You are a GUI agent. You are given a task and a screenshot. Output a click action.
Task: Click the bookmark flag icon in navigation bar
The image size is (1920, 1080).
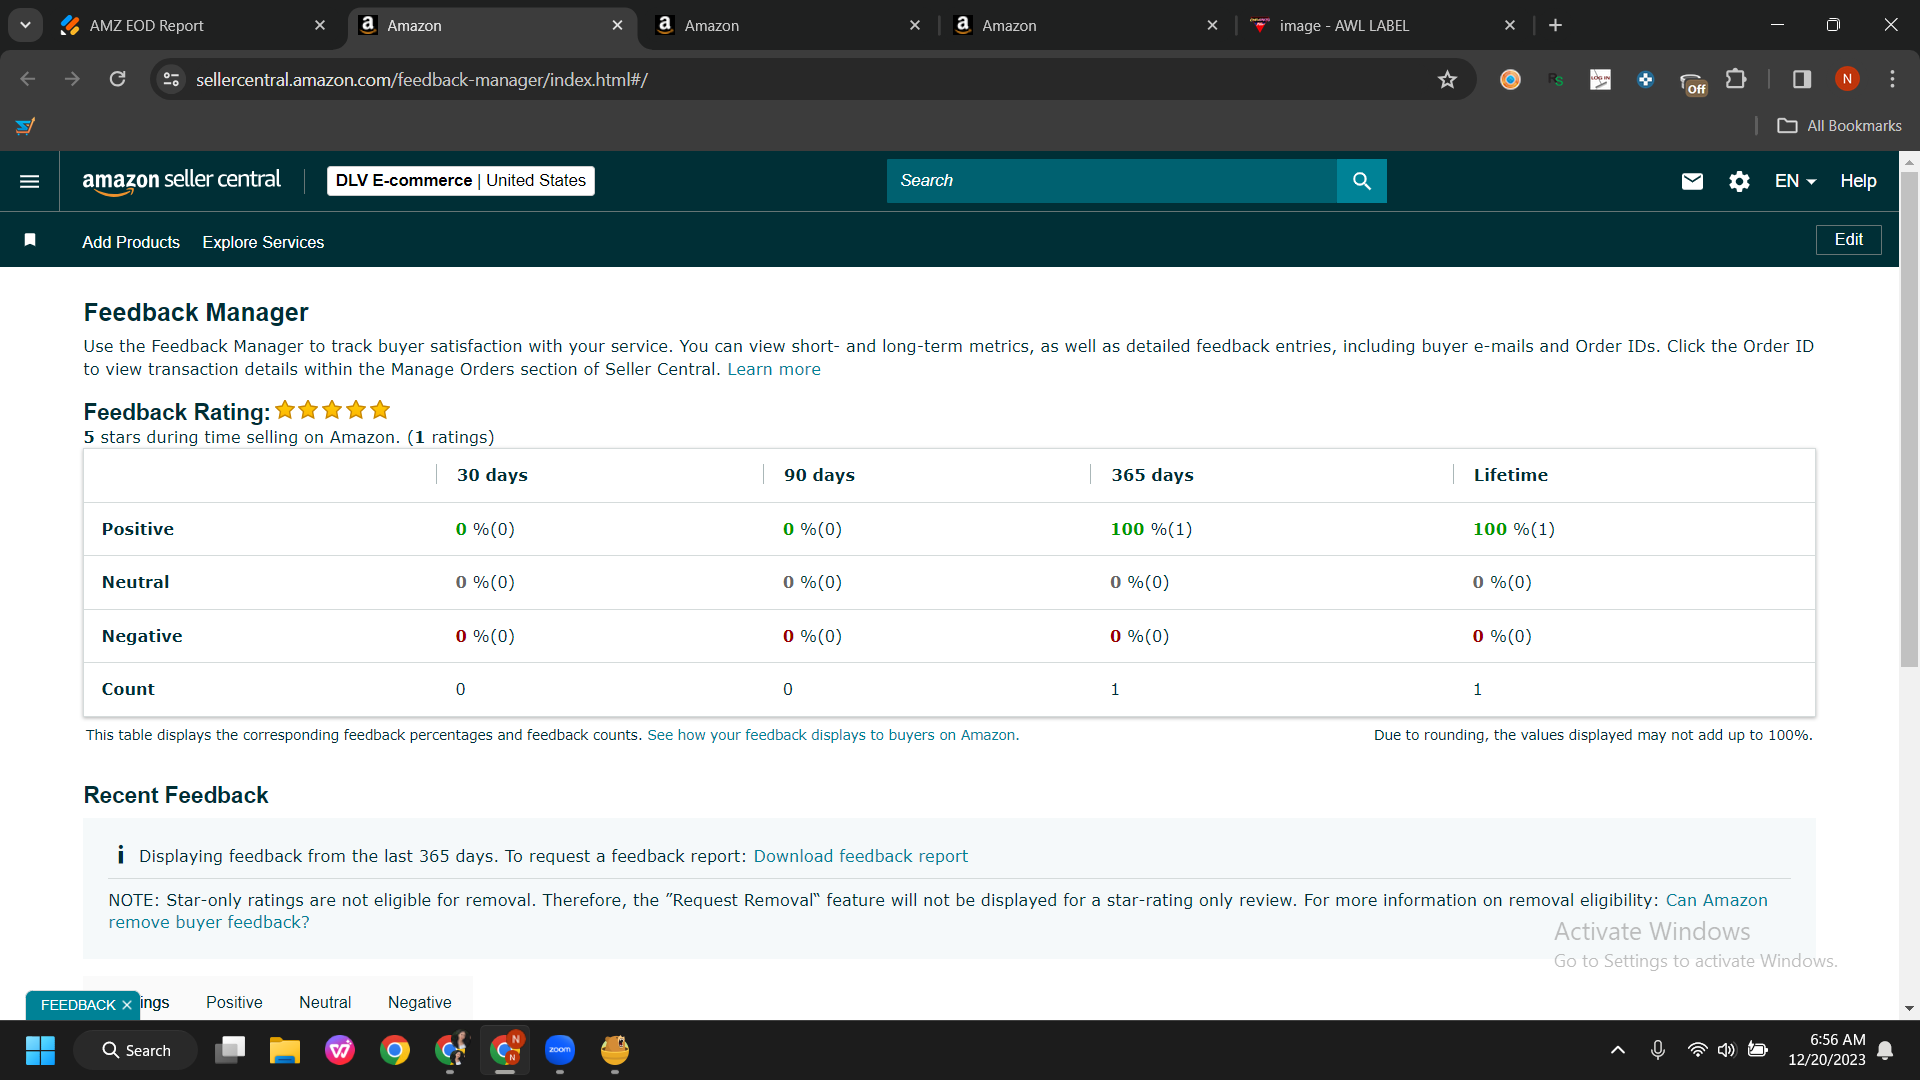30,240
